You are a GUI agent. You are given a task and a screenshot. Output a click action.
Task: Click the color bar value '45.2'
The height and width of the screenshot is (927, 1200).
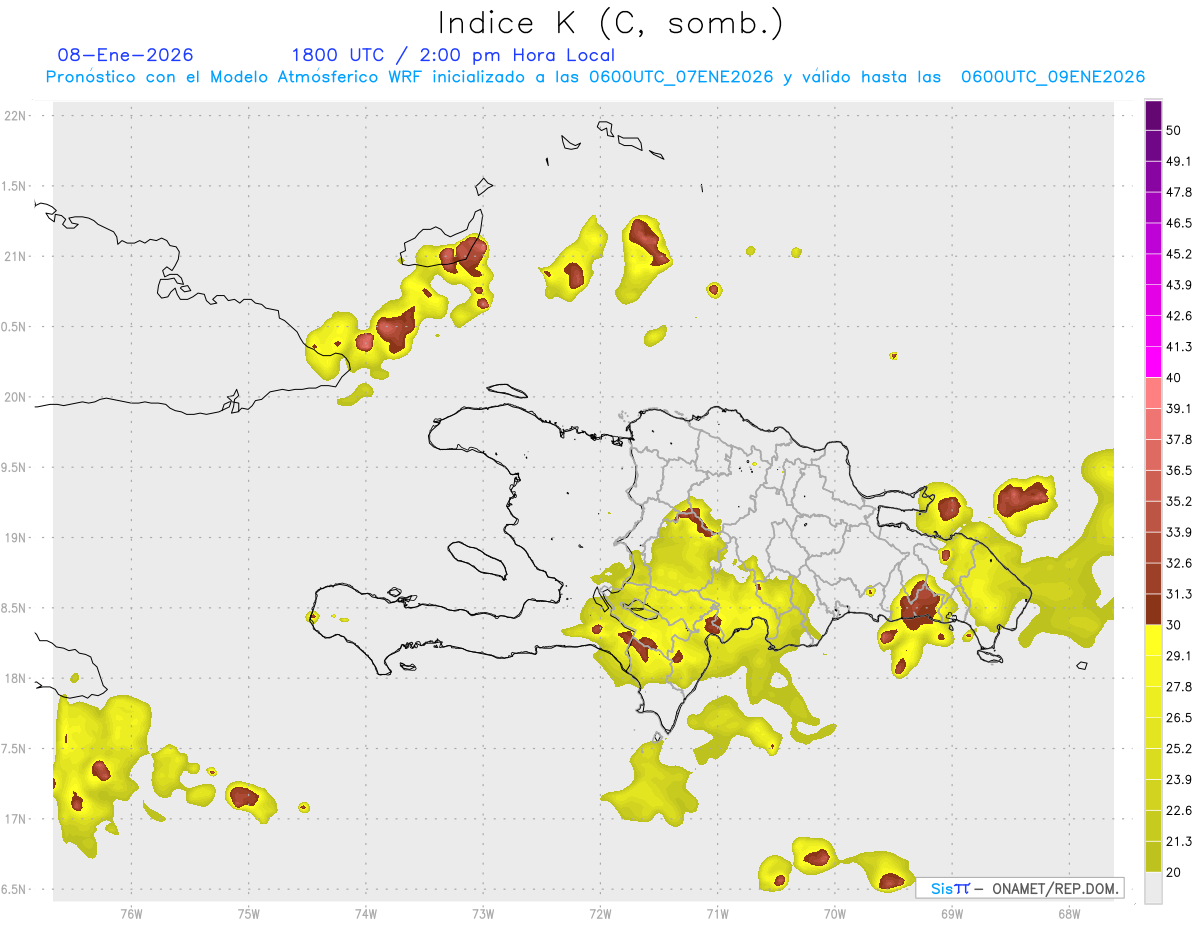tap(1179, 254)
